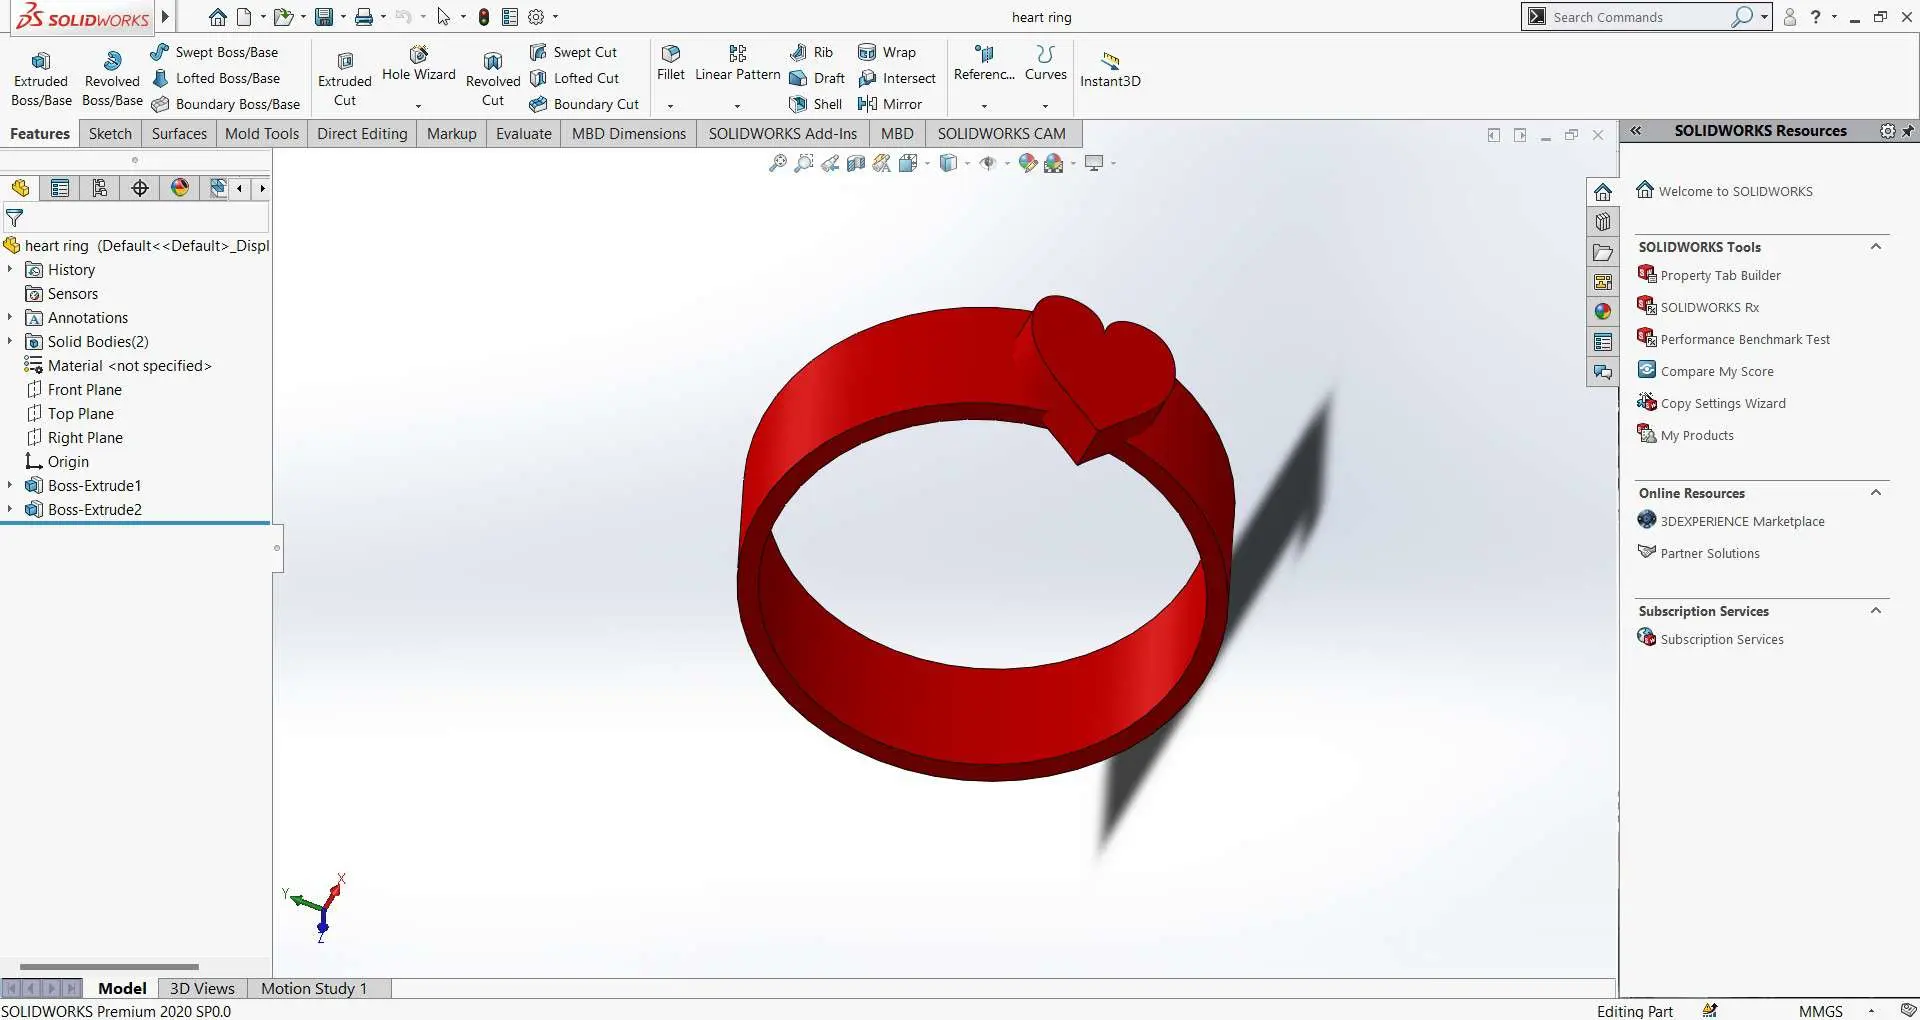The image size is (1920, 1020).
Task: Toggle Instant3D mode
Action: (x=1110, y=69)
